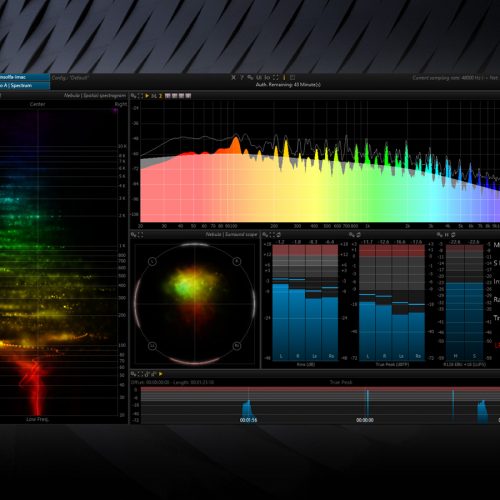Click the reset icon on RMS meter toolbar
The width and height of the screenshot is (500, 500).
click(x=279, y=235)
